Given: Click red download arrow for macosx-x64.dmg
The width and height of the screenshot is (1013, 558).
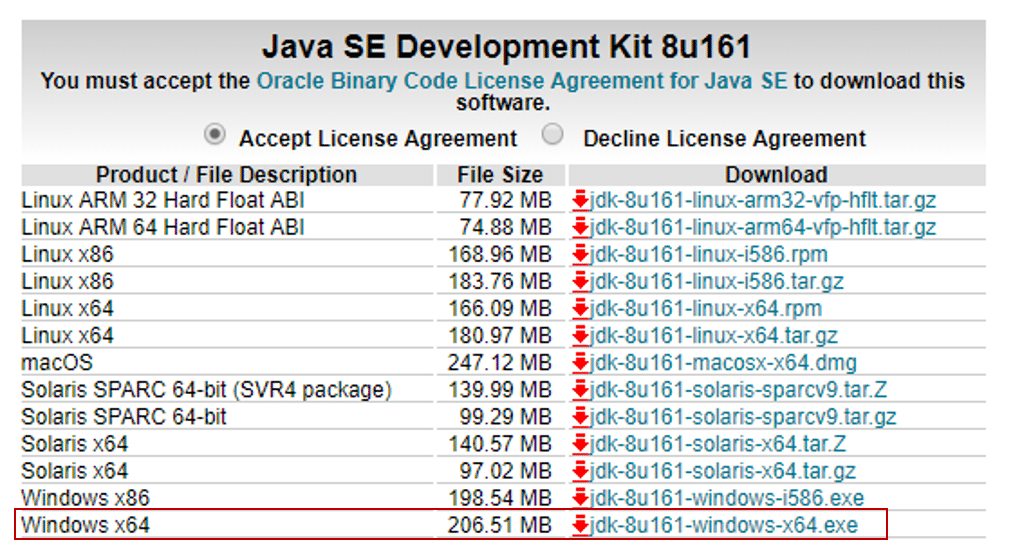Looking at the screenshot, I should pyautogui.click(x=580, y=363).
